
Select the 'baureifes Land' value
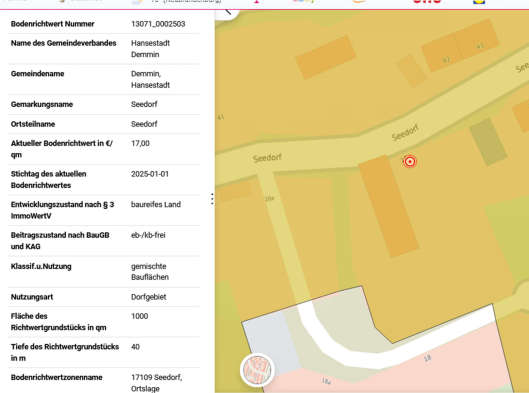[156, 204]
